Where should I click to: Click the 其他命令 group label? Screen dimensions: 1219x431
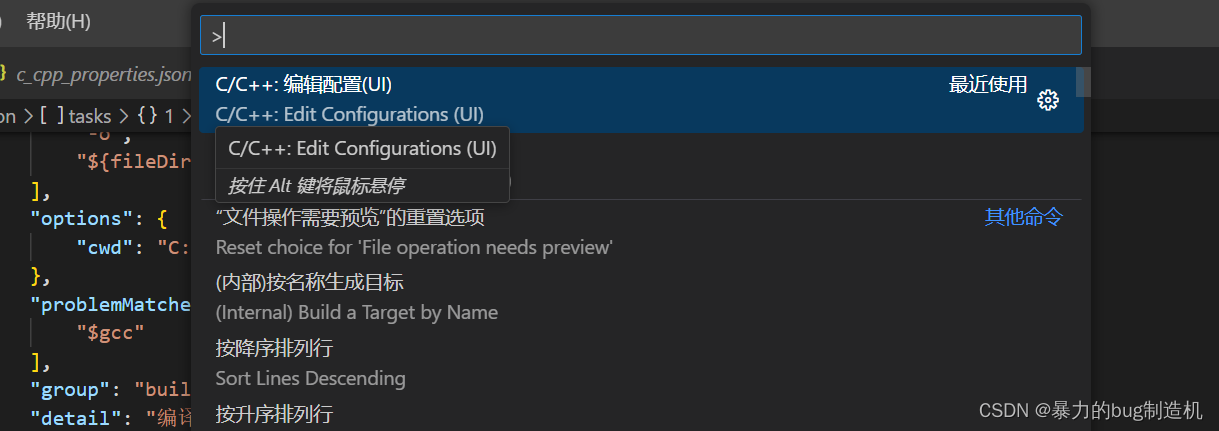click(1023, 217)
